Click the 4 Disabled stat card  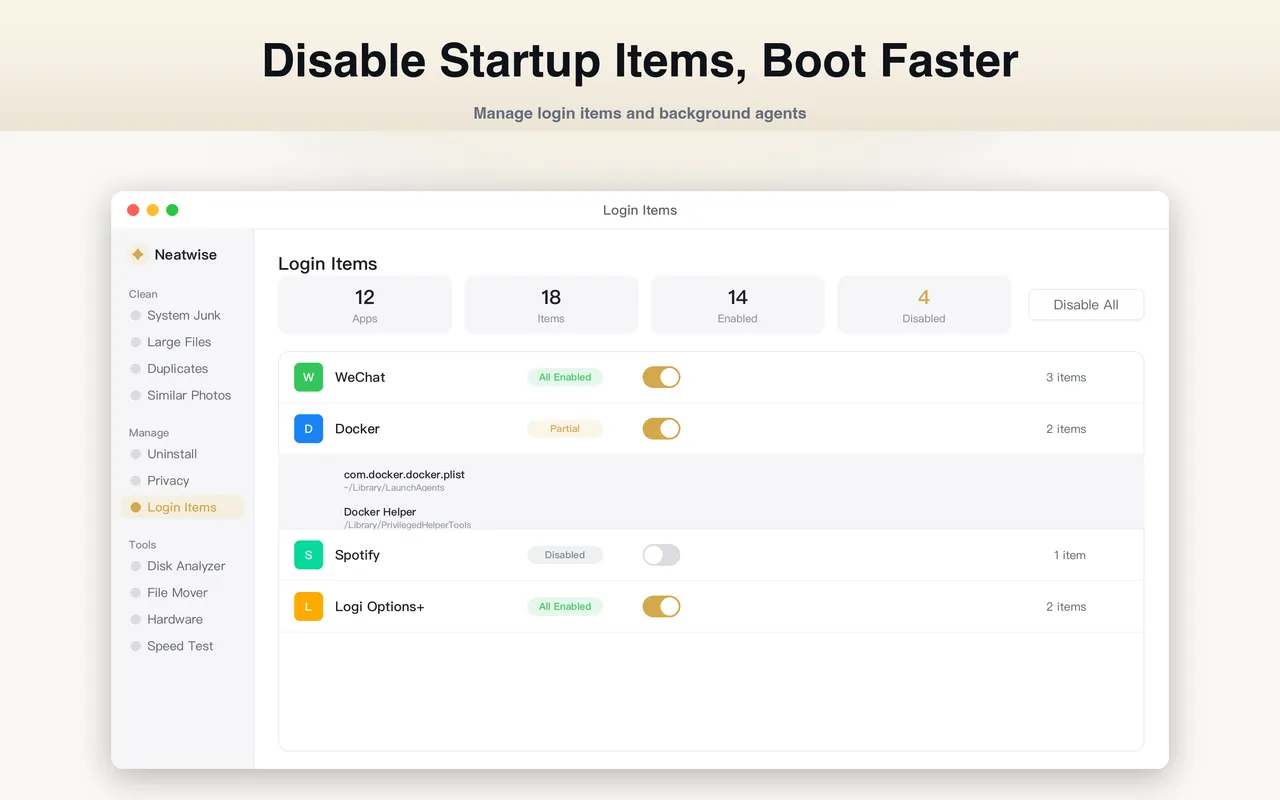(x=924, y=305)
